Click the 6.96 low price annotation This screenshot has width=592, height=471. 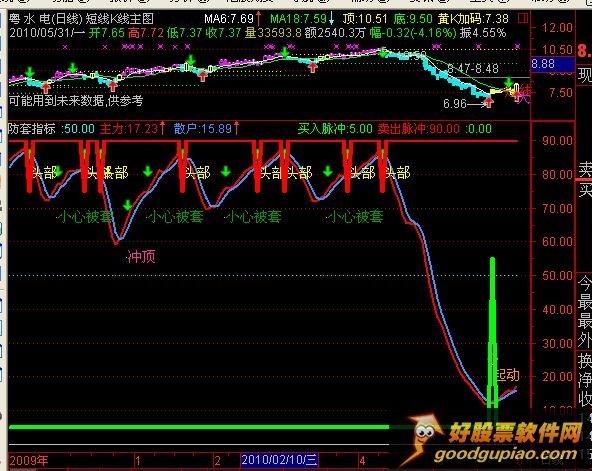coord(455,103)
